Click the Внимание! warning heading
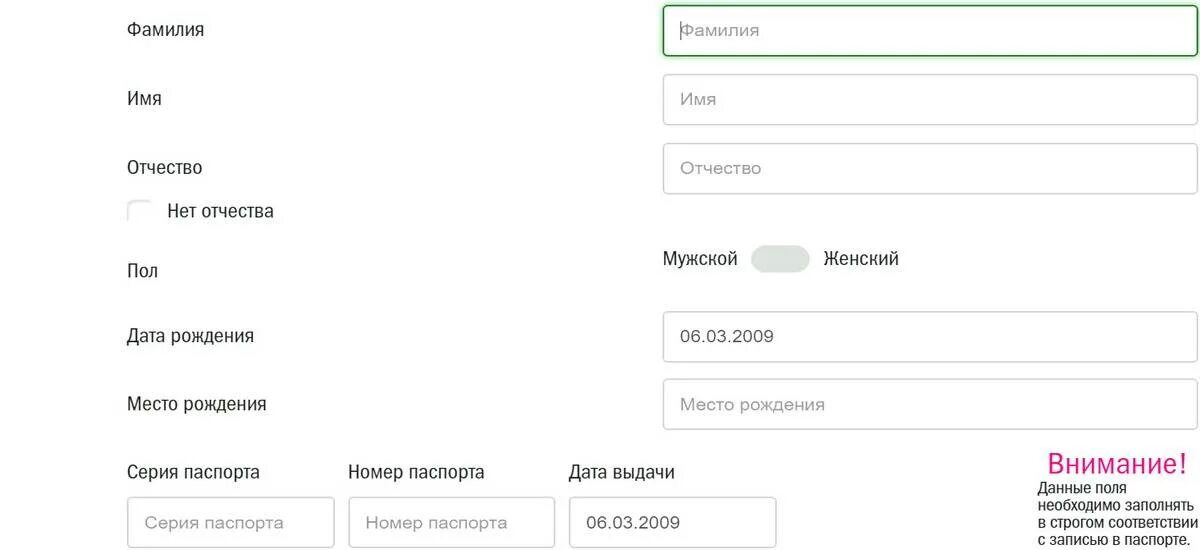Image resolution: width=1200 pixels, height=550 pixels. [1117, 464]
